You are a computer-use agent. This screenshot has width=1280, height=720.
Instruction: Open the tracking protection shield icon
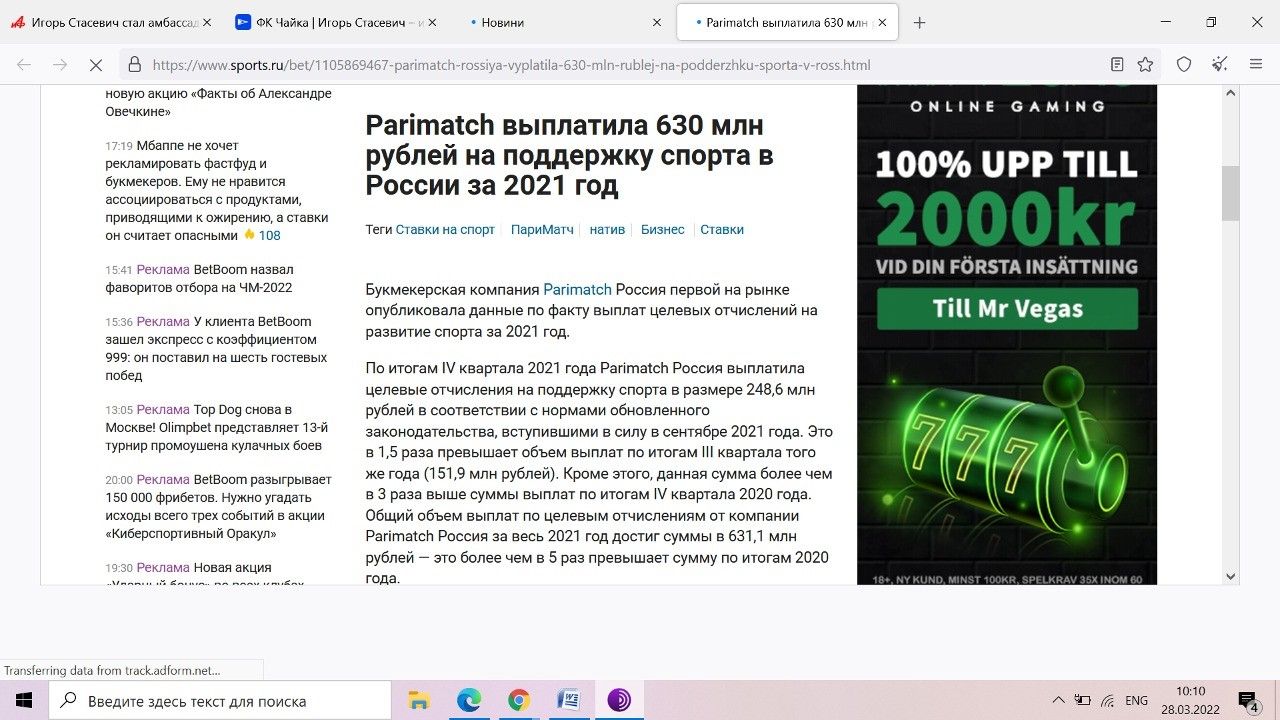click(1184, 63)
